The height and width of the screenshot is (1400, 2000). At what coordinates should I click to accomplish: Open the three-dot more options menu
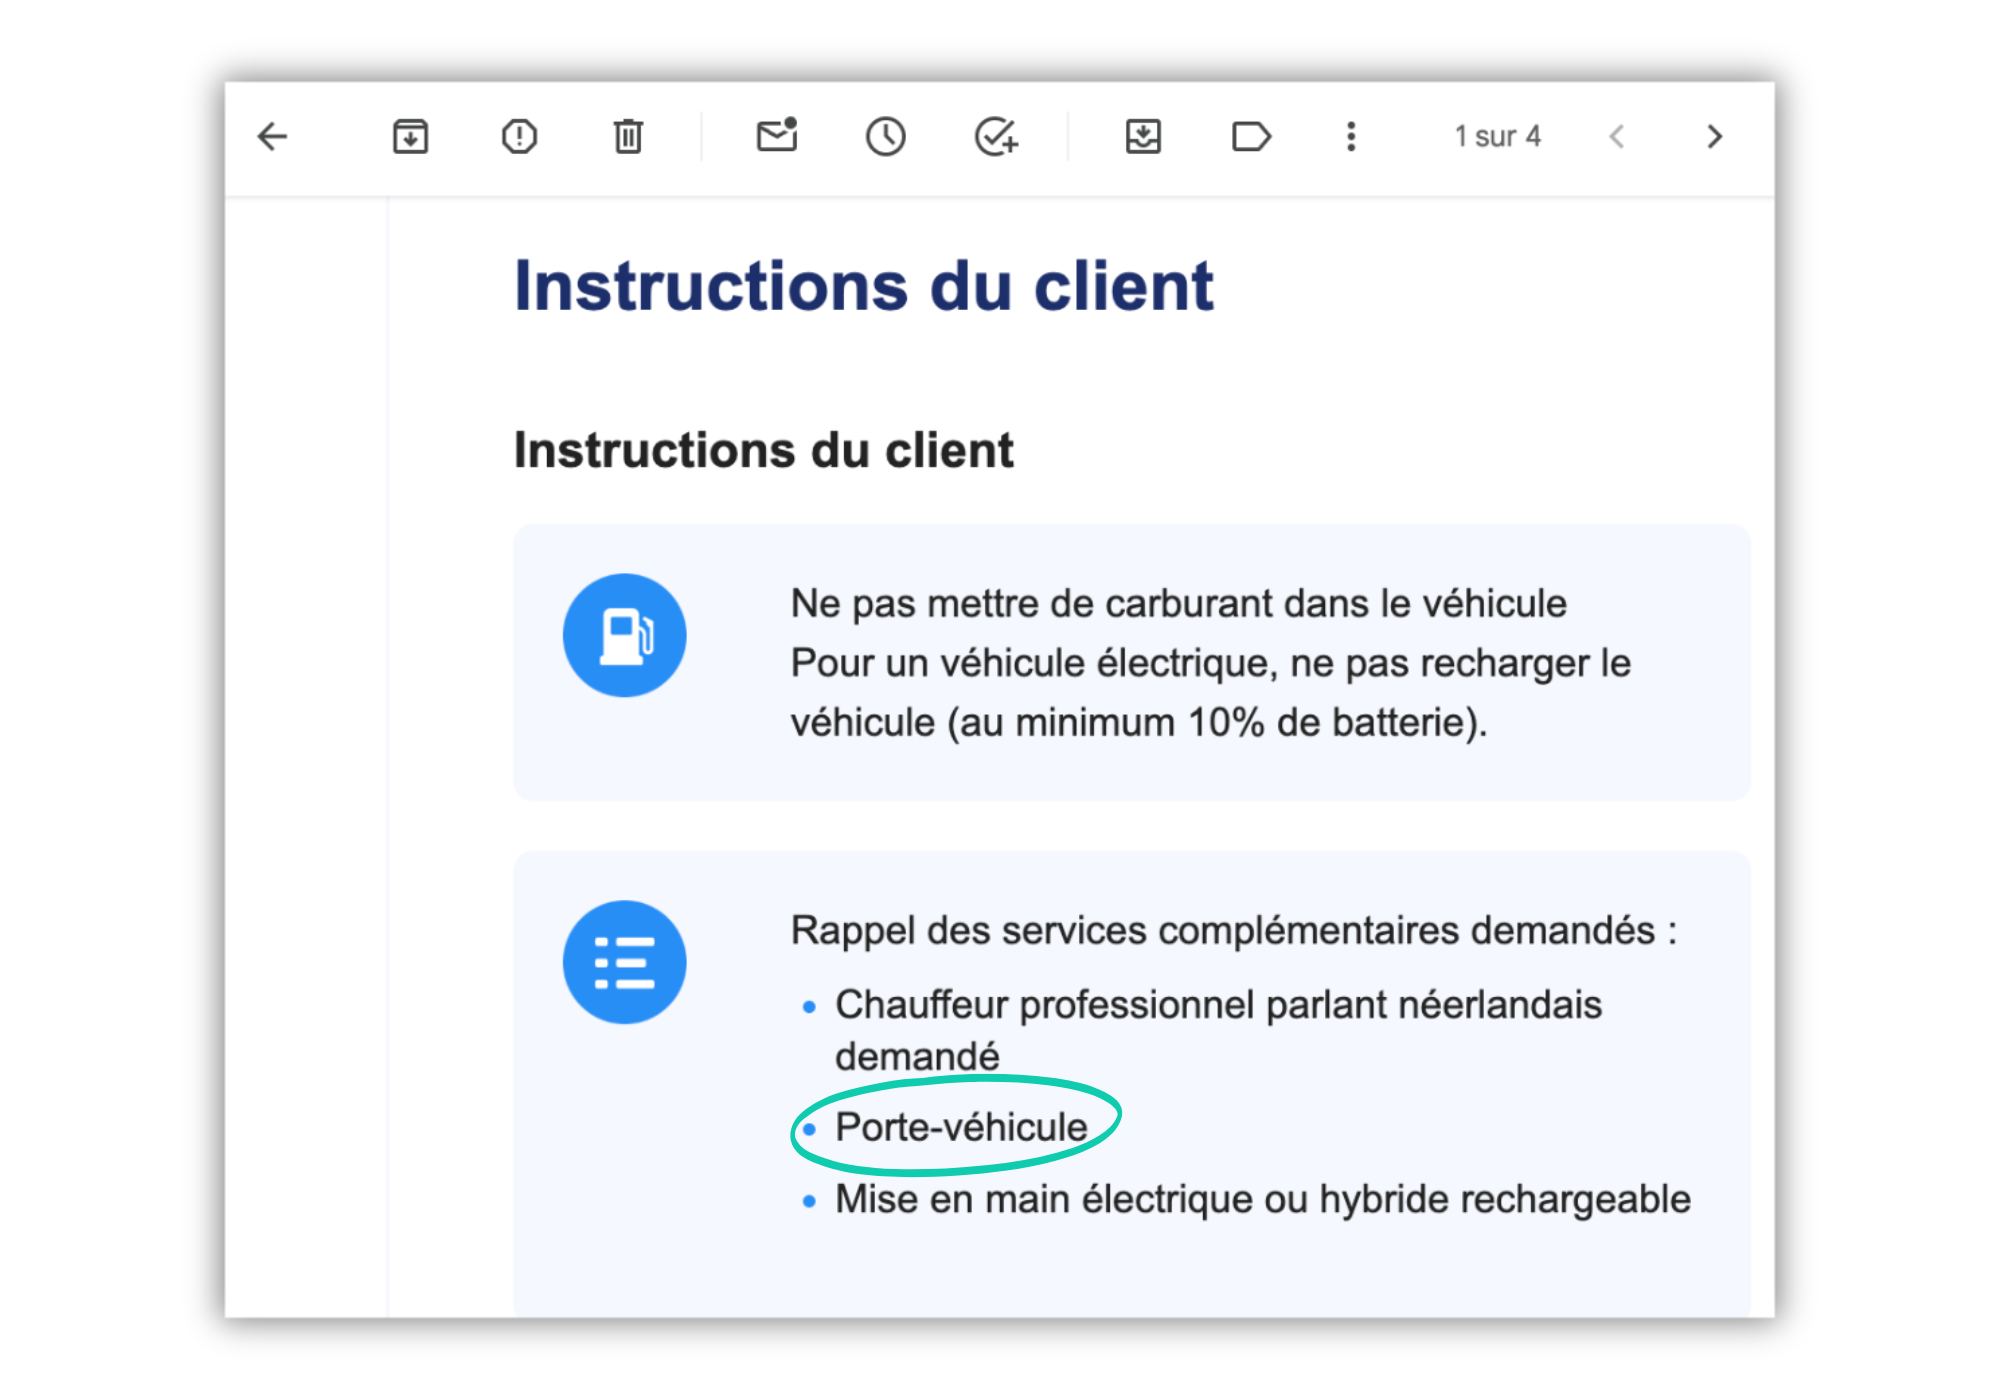click(1351, 136)
